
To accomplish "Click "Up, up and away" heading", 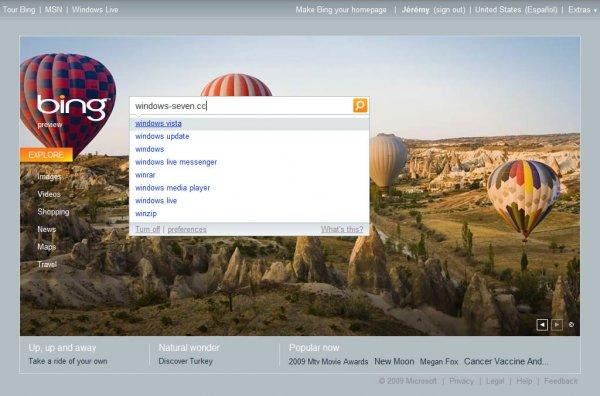I will 62,348.
